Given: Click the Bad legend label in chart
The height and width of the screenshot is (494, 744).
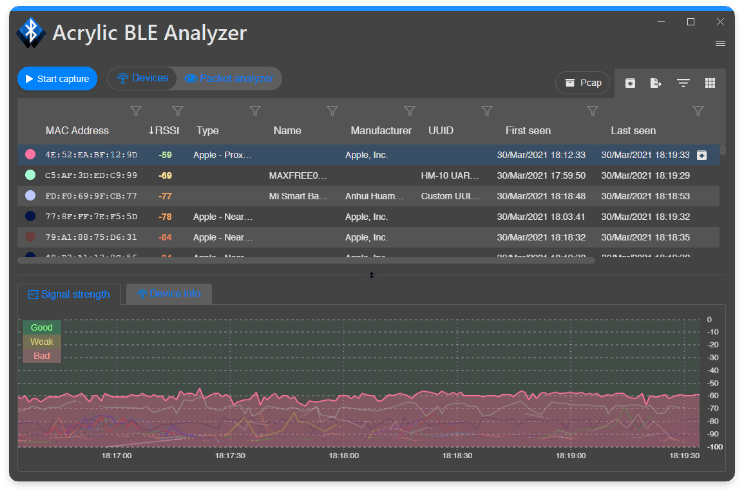Looking at the screenshot, I should point(41,356).
